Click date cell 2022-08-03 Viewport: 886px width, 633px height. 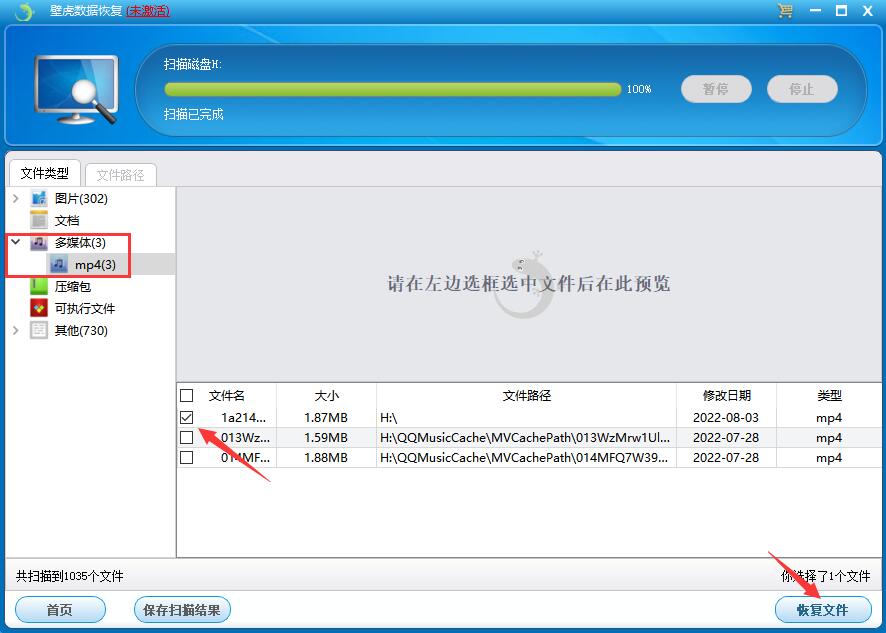(726, 418)
